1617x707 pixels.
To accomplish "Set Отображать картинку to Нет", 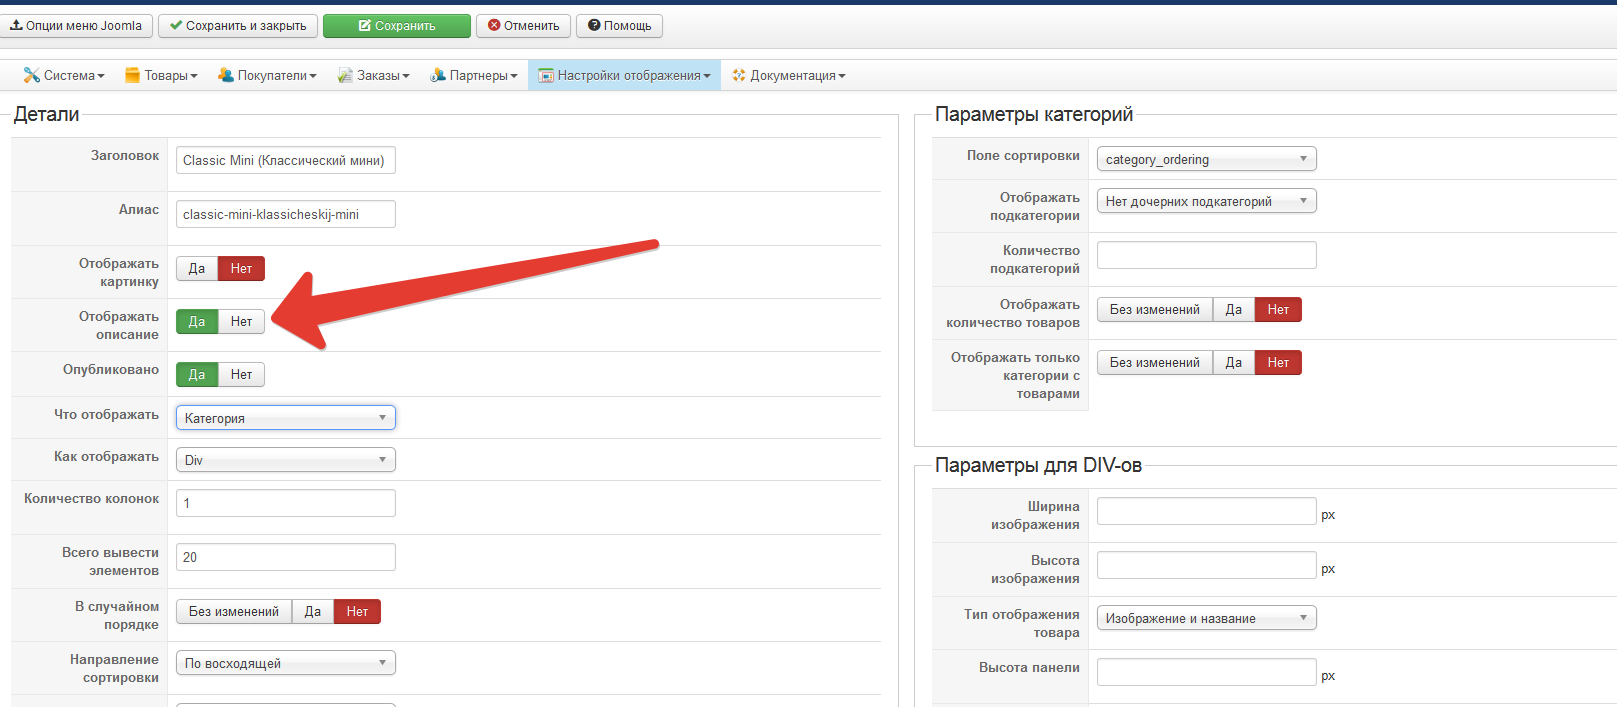I will pos(241,268).
